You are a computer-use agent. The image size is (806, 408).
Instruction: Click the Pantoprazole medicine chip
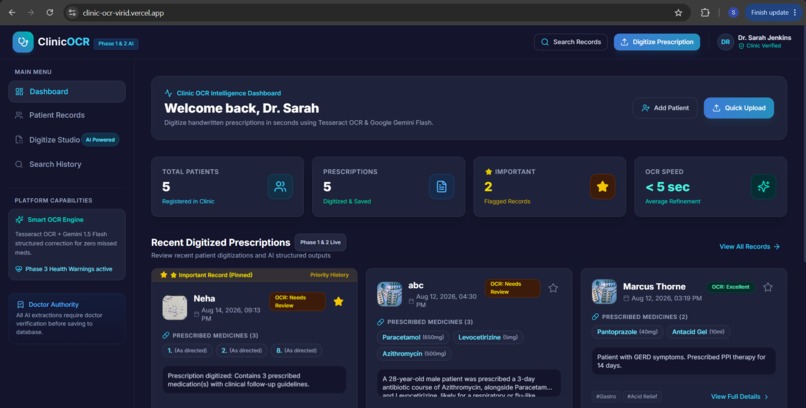627,332
